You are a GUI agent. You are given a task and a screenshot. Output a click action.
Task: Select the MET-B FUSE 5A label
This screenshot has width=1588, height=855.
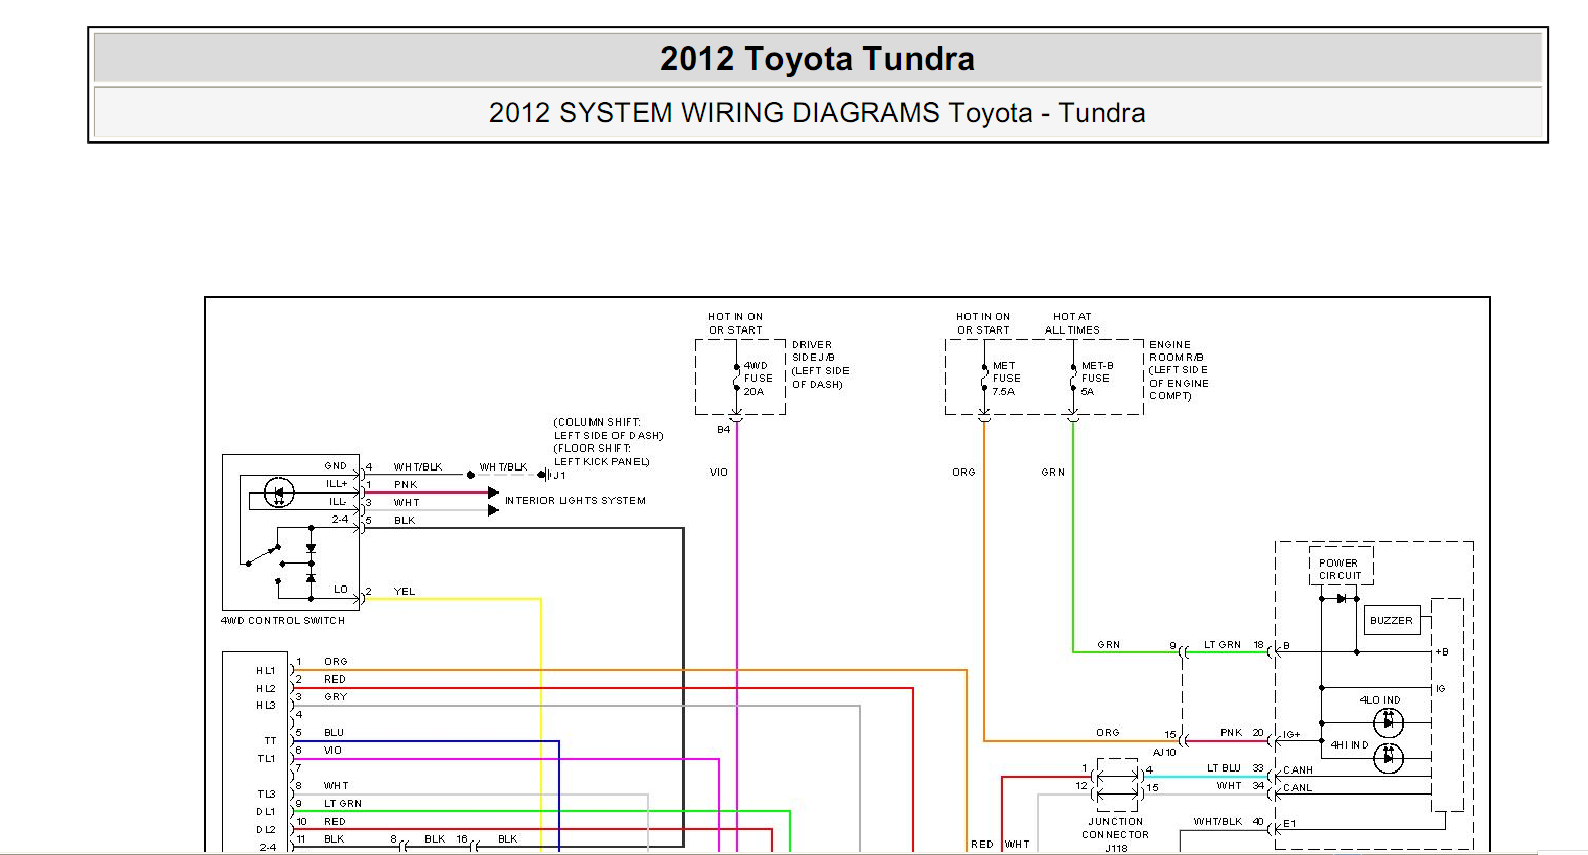pos(1097,379)
